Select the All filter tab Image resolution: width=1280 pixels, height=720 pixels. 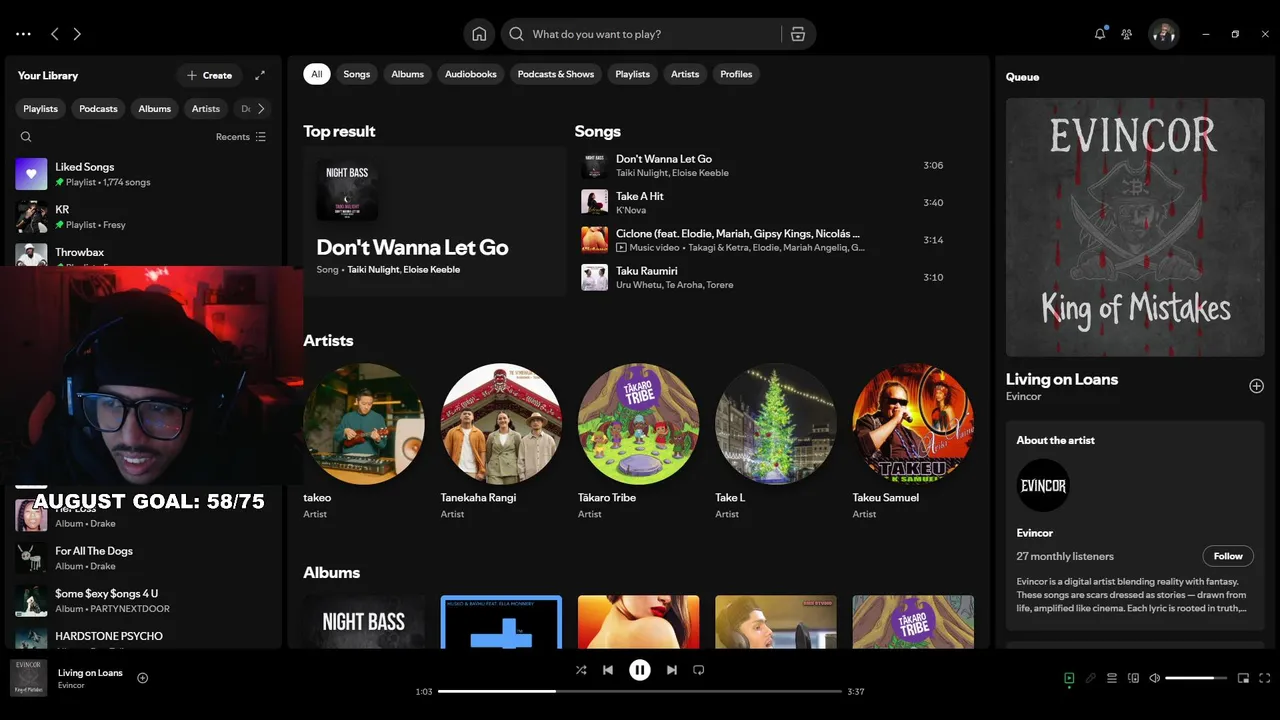tap(317, 74)
